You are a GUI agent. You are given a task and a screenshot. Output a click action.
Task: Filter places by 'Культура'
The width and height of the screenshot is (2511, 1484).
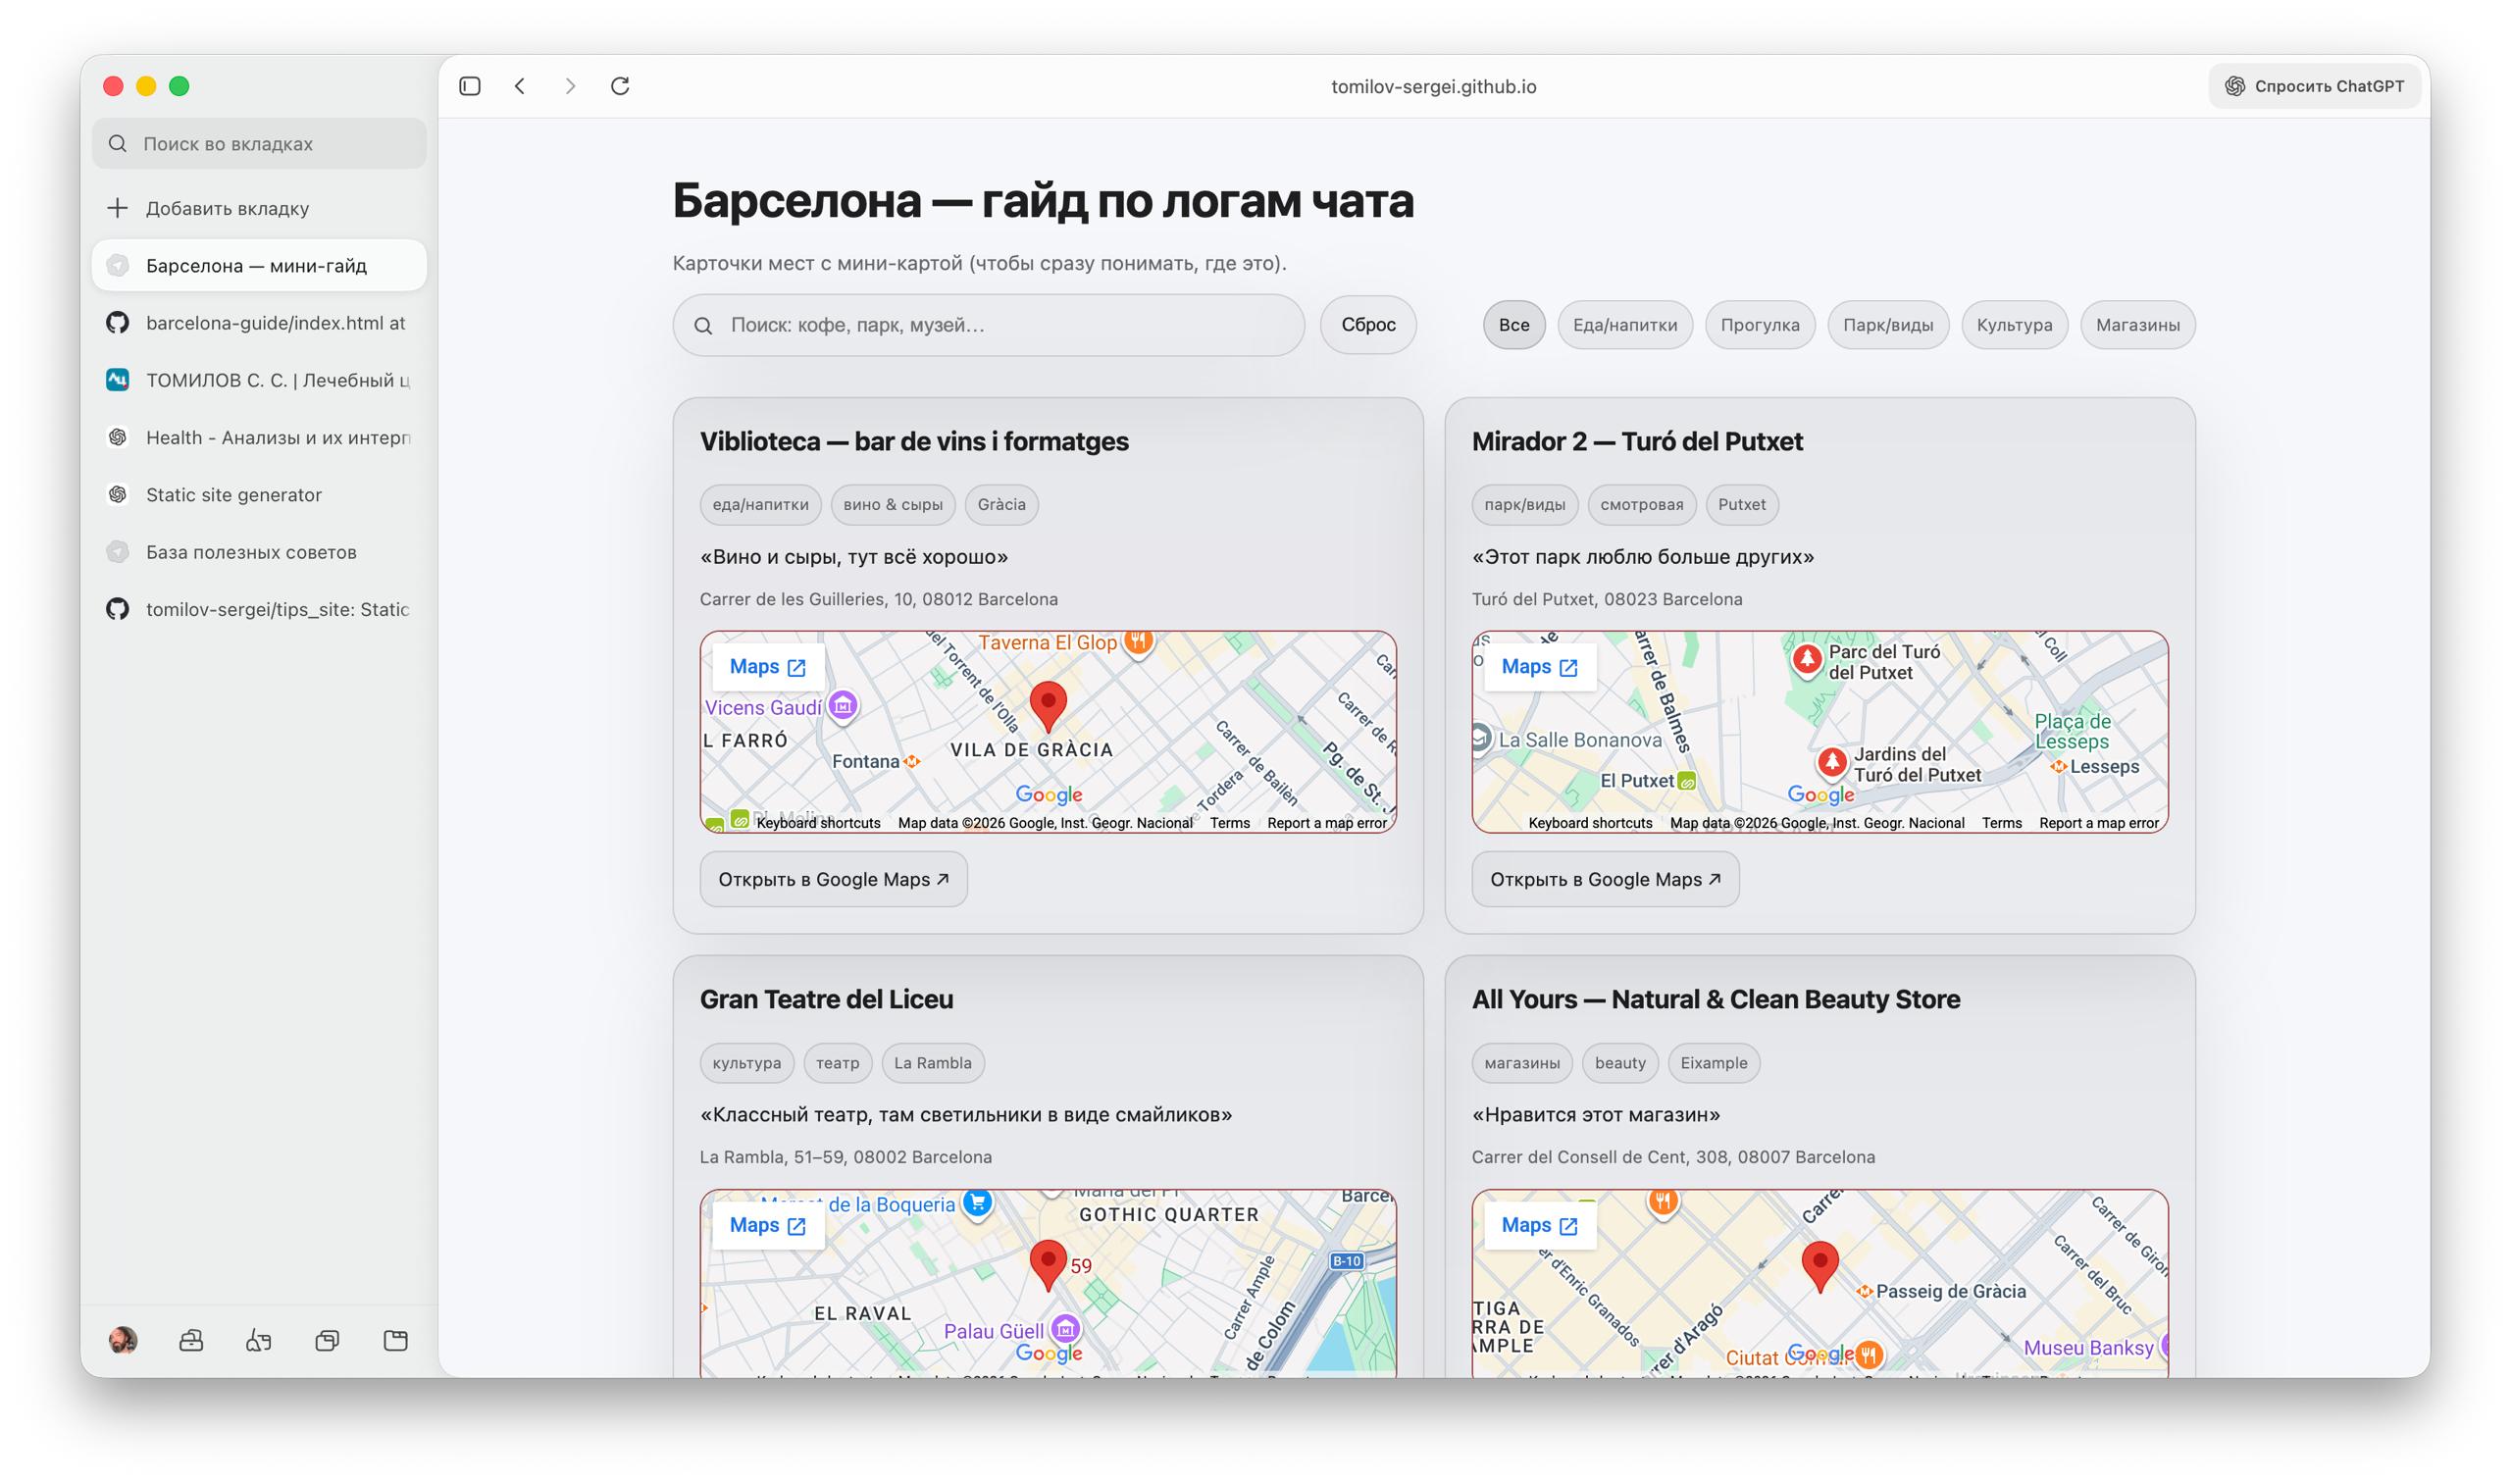(2014, 325)
